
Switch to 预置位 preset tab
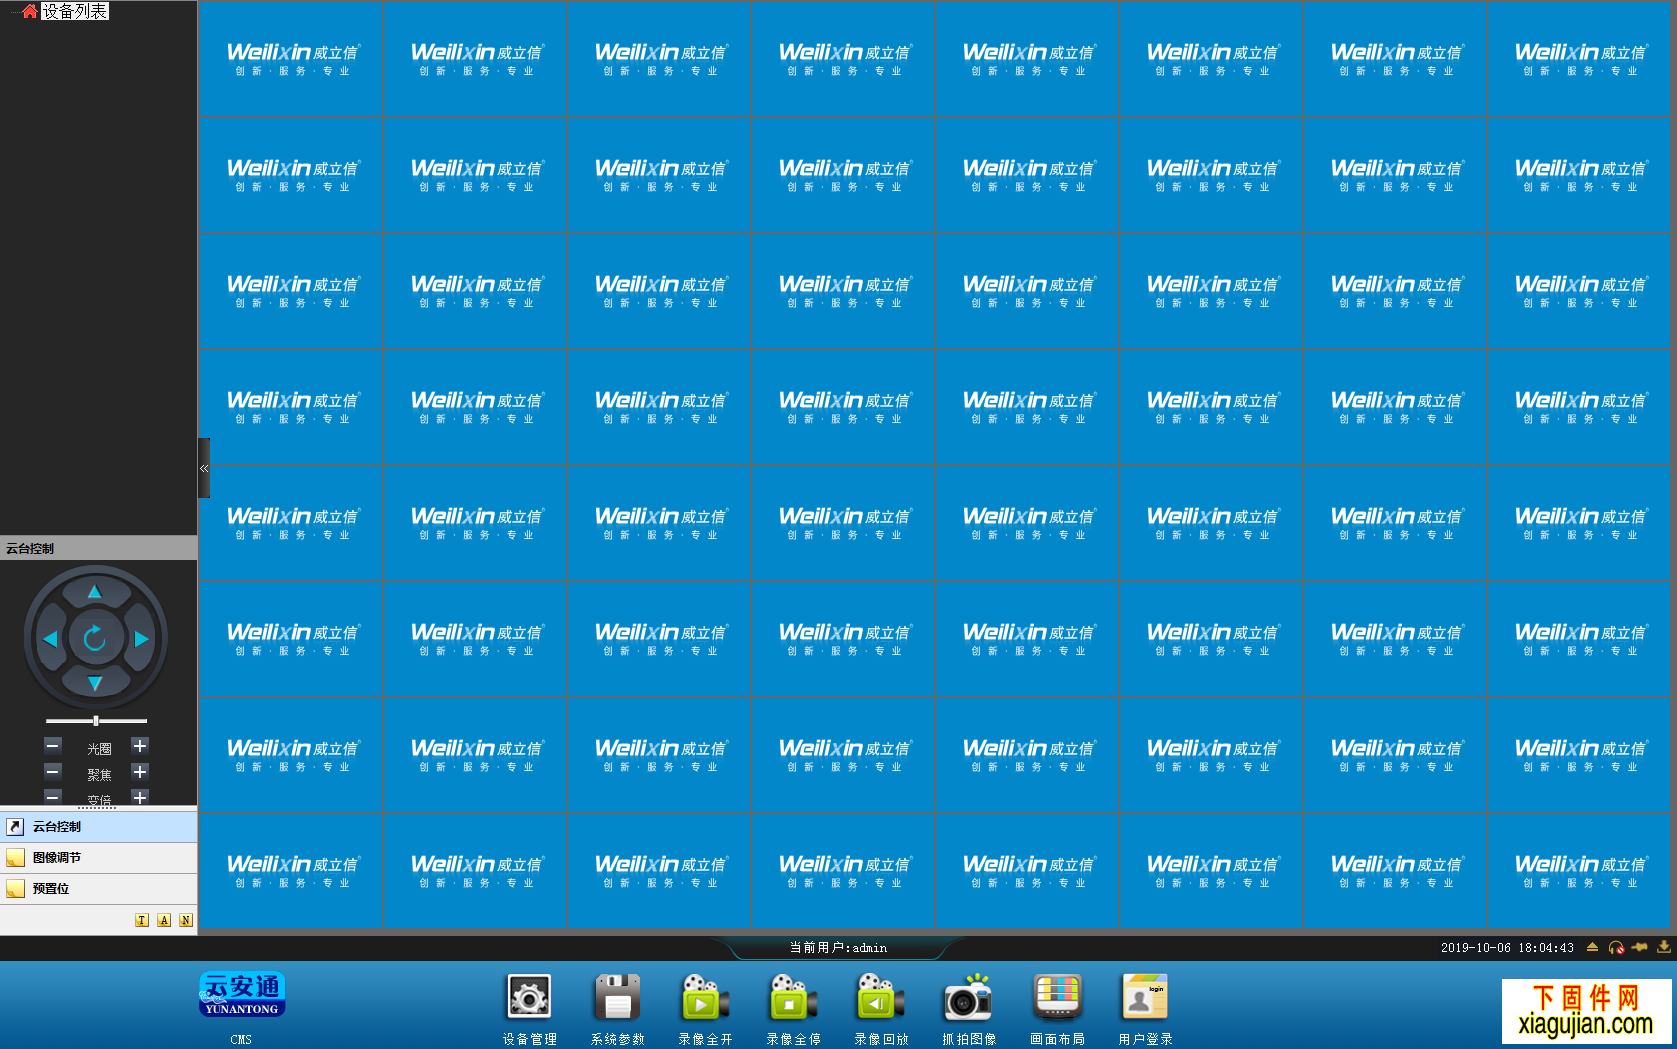pyautogui.click(x=98, y=889)
